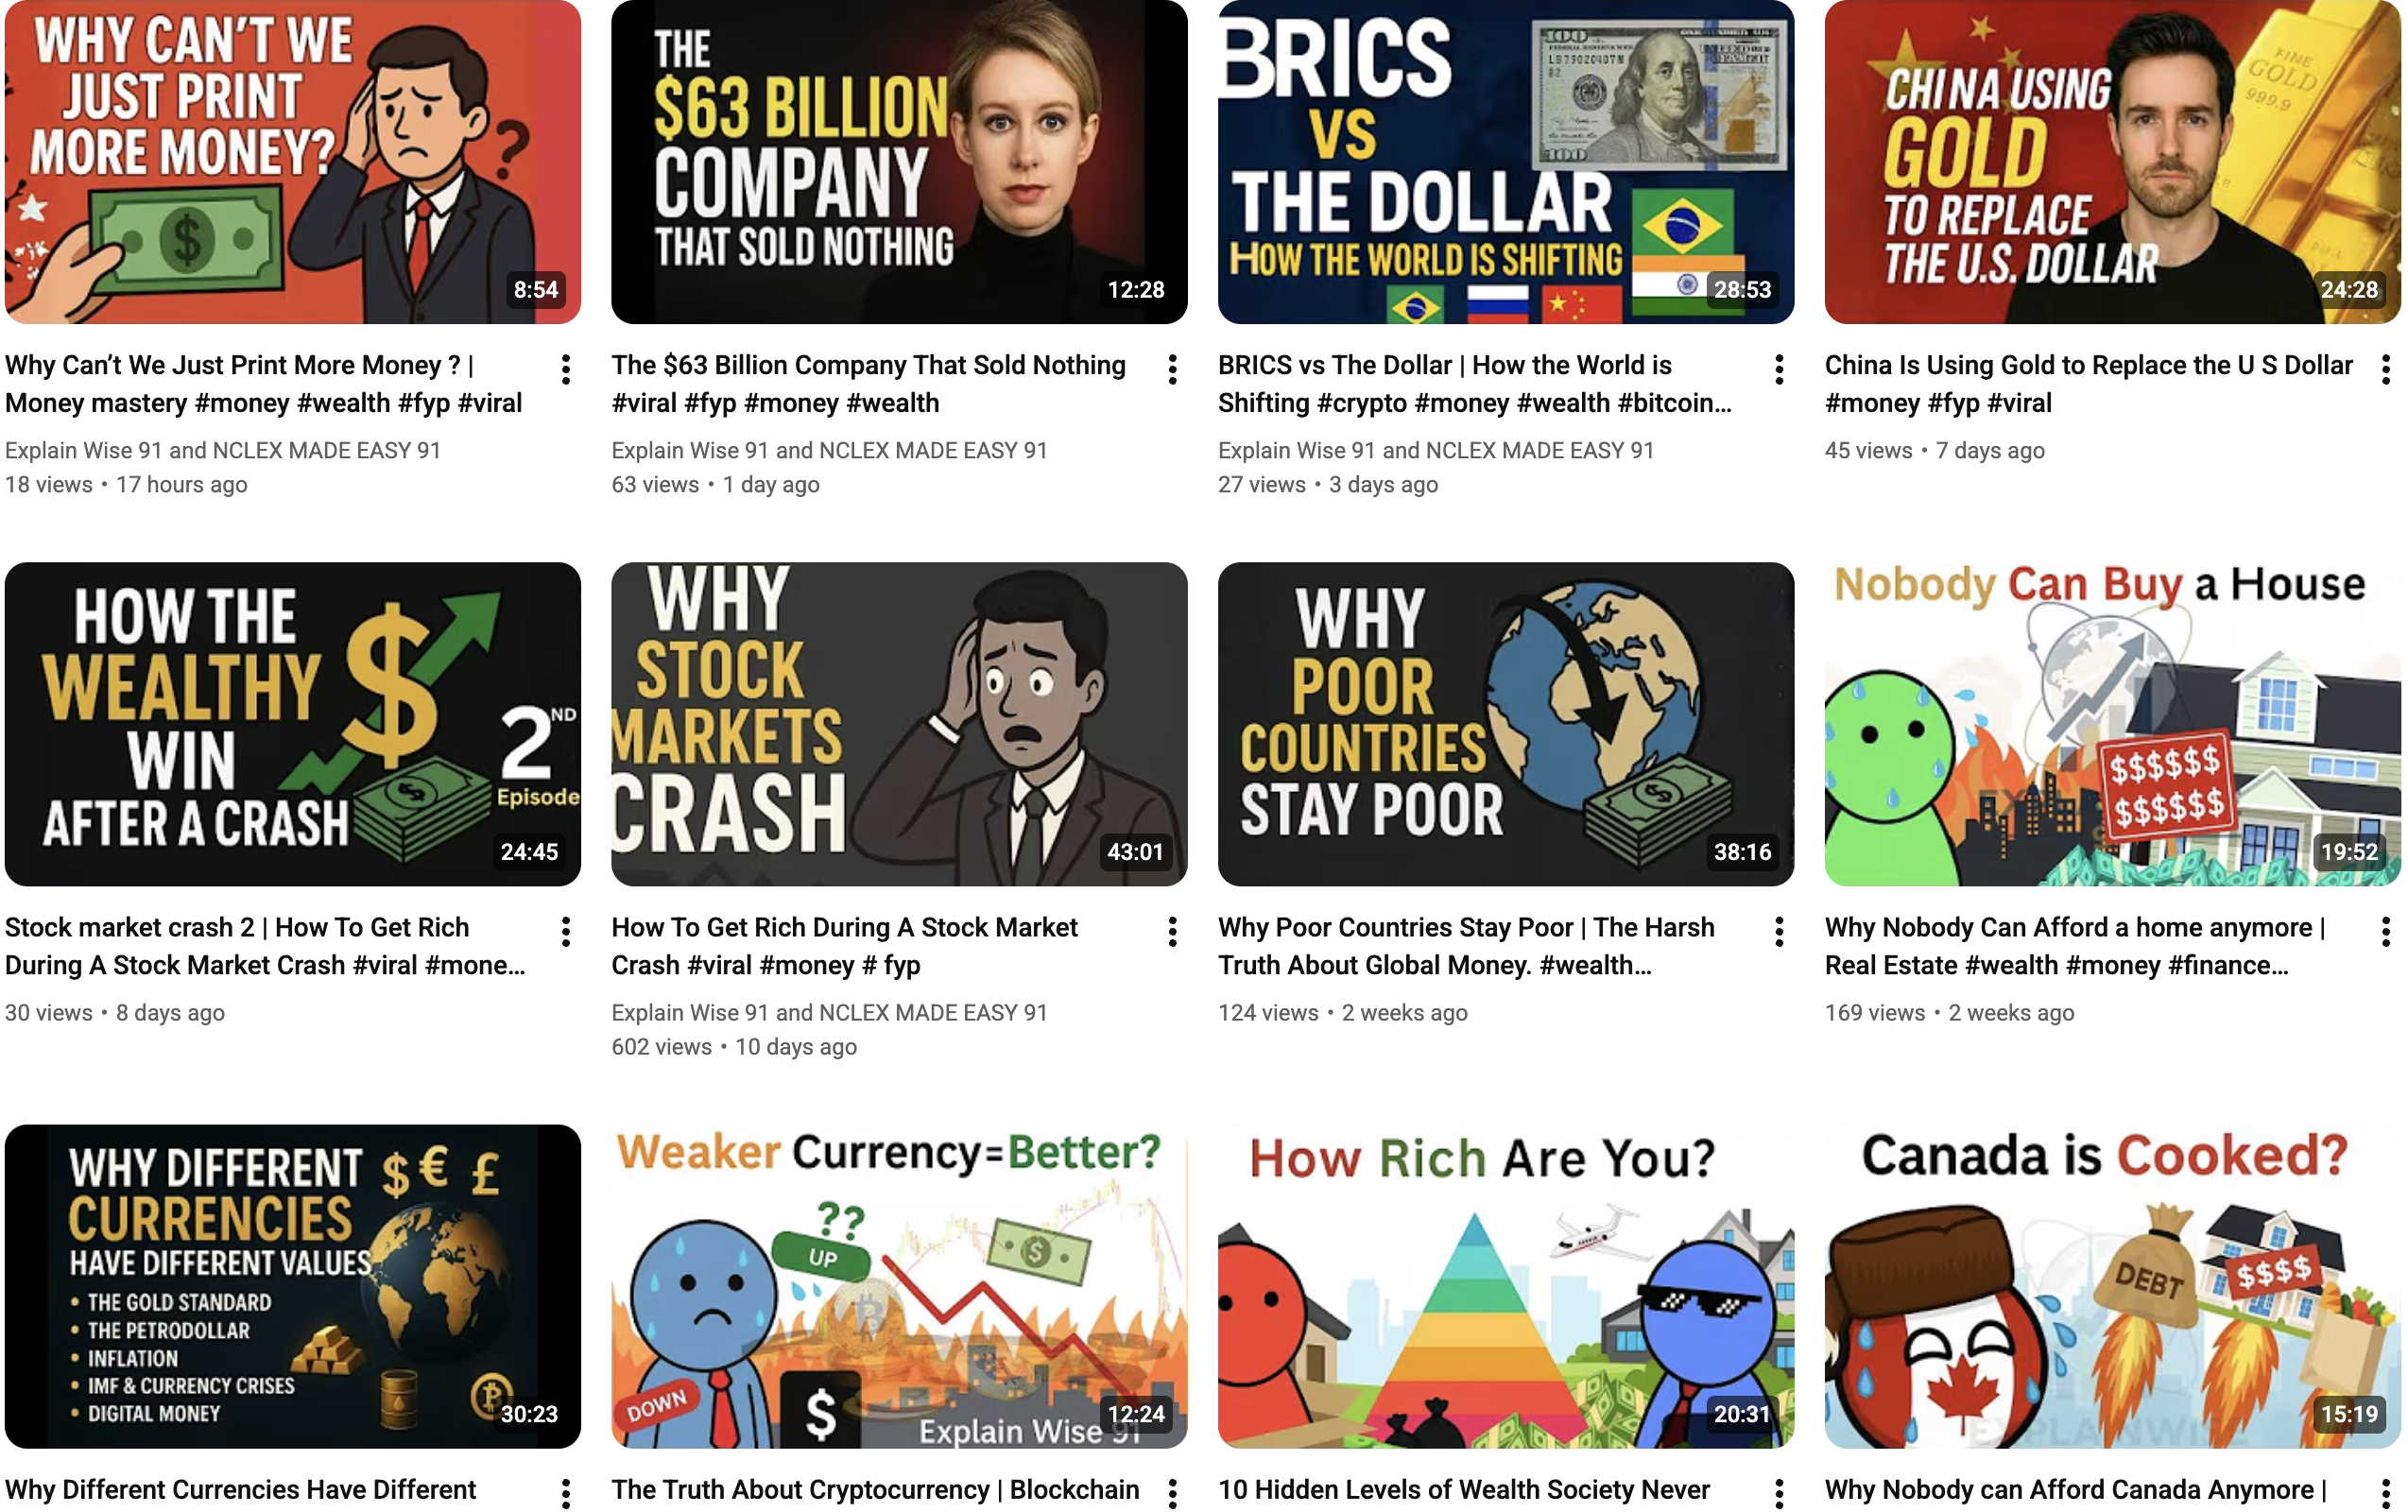This screenshot has width=2408, height=1512.
Task: Open options menu for Print More Money video
Action: tap(566, 369)
